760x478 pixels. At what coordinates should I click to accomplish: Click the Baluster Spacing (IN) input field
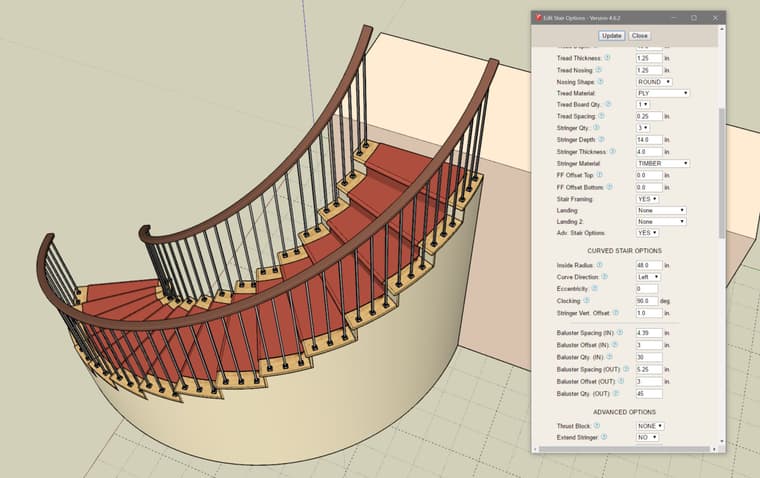[649, 333]
